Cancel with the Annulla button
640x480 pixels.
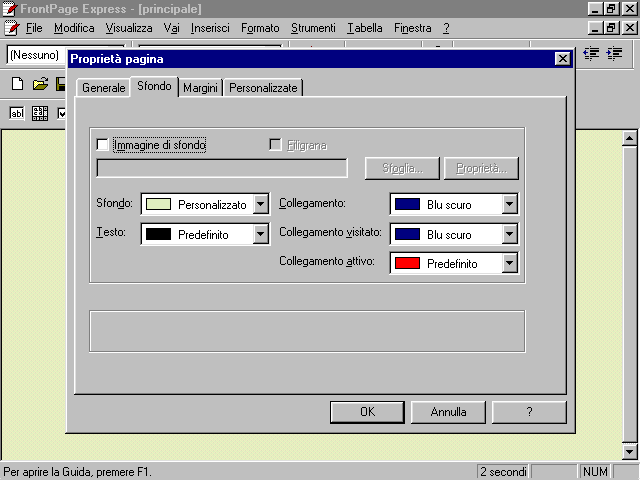point(448,412)
